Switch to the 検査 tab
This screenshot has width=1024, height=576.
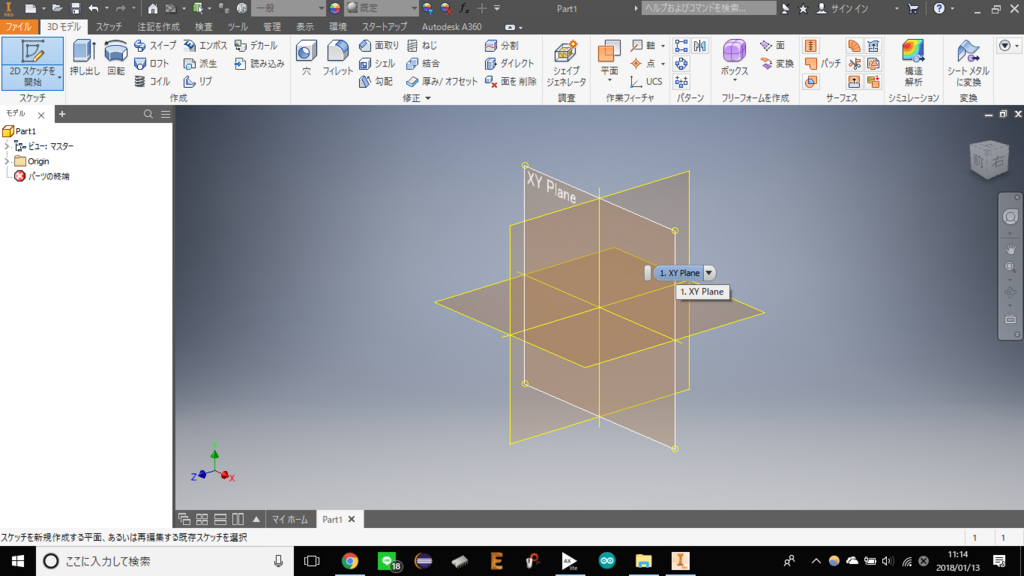point(204,27)
